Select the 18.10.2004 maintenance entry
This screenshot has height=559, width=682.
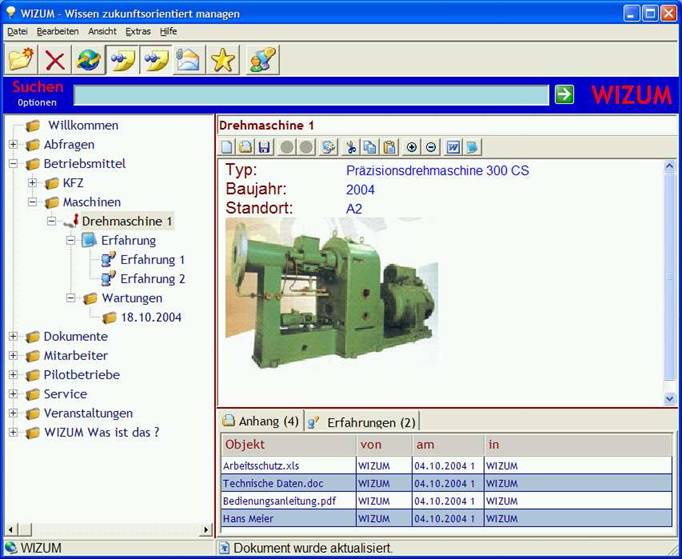coord(151,318)
